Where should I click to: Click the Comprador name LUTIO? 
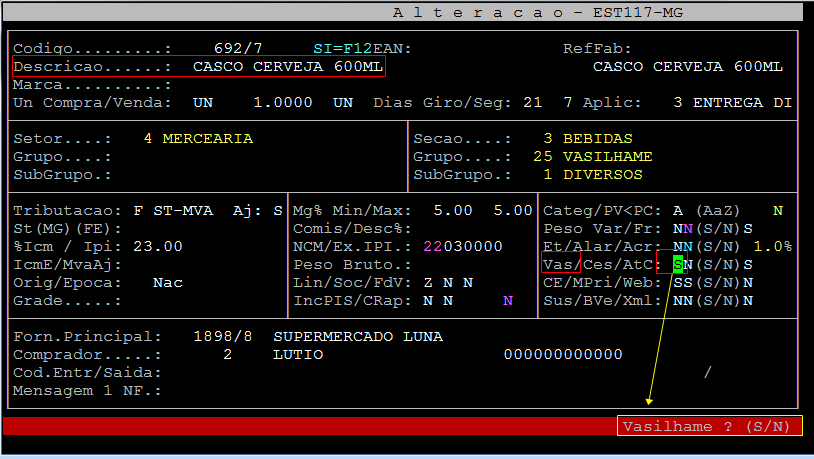(x=297, y=354)
